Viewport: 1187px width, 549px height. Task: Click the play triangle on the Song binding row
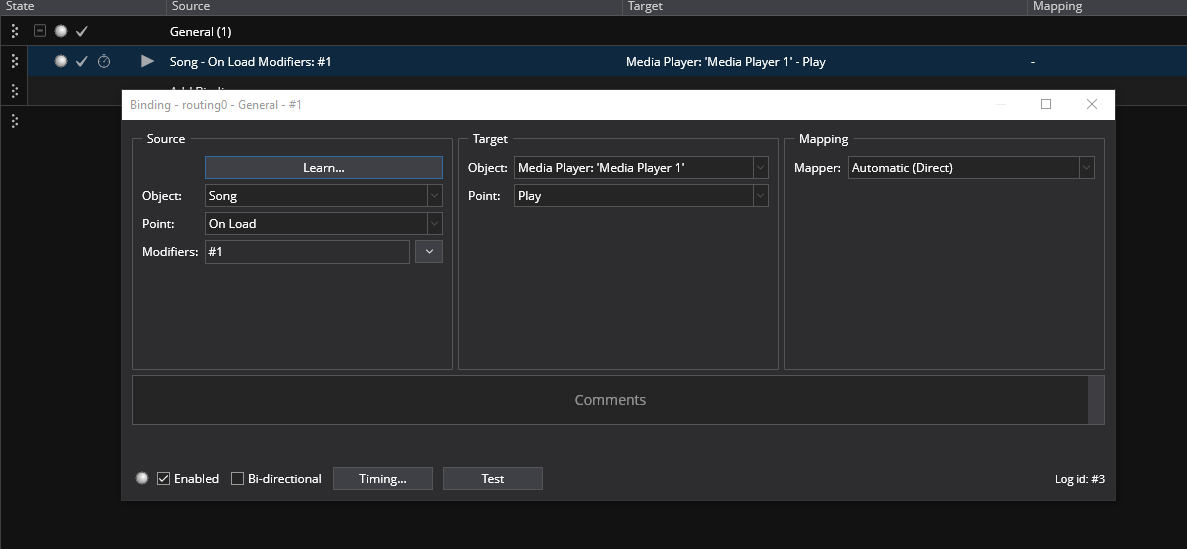point(147,62)
